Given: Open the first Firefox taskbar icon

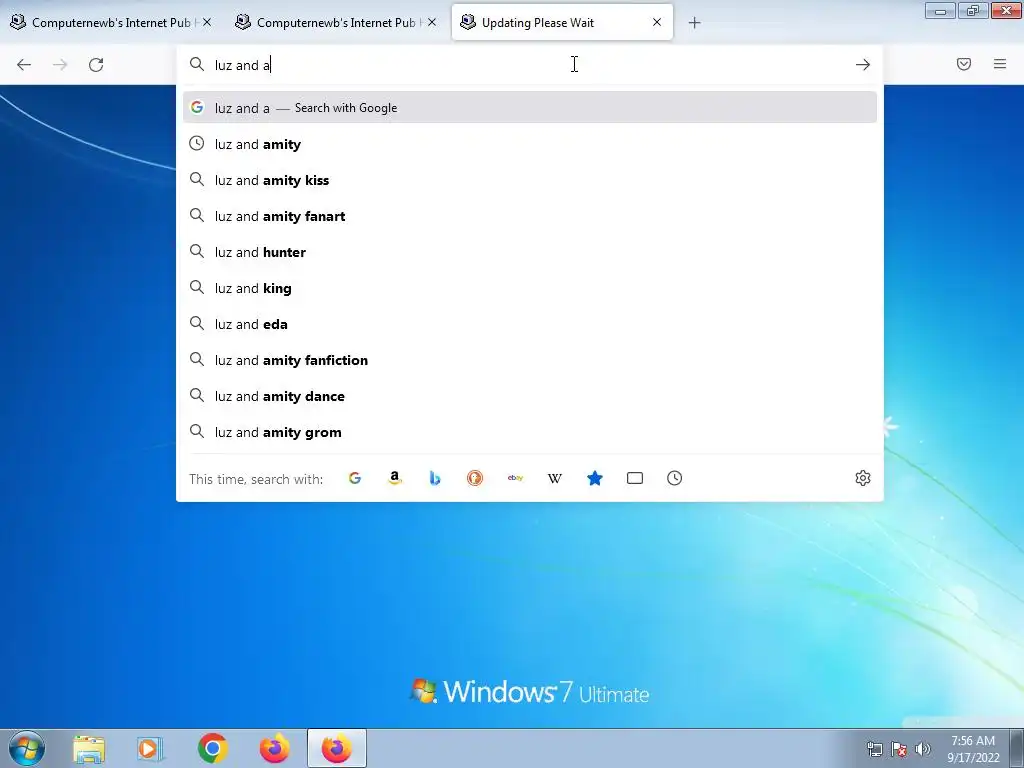Looking at the screenshot, I should [274, 748].
